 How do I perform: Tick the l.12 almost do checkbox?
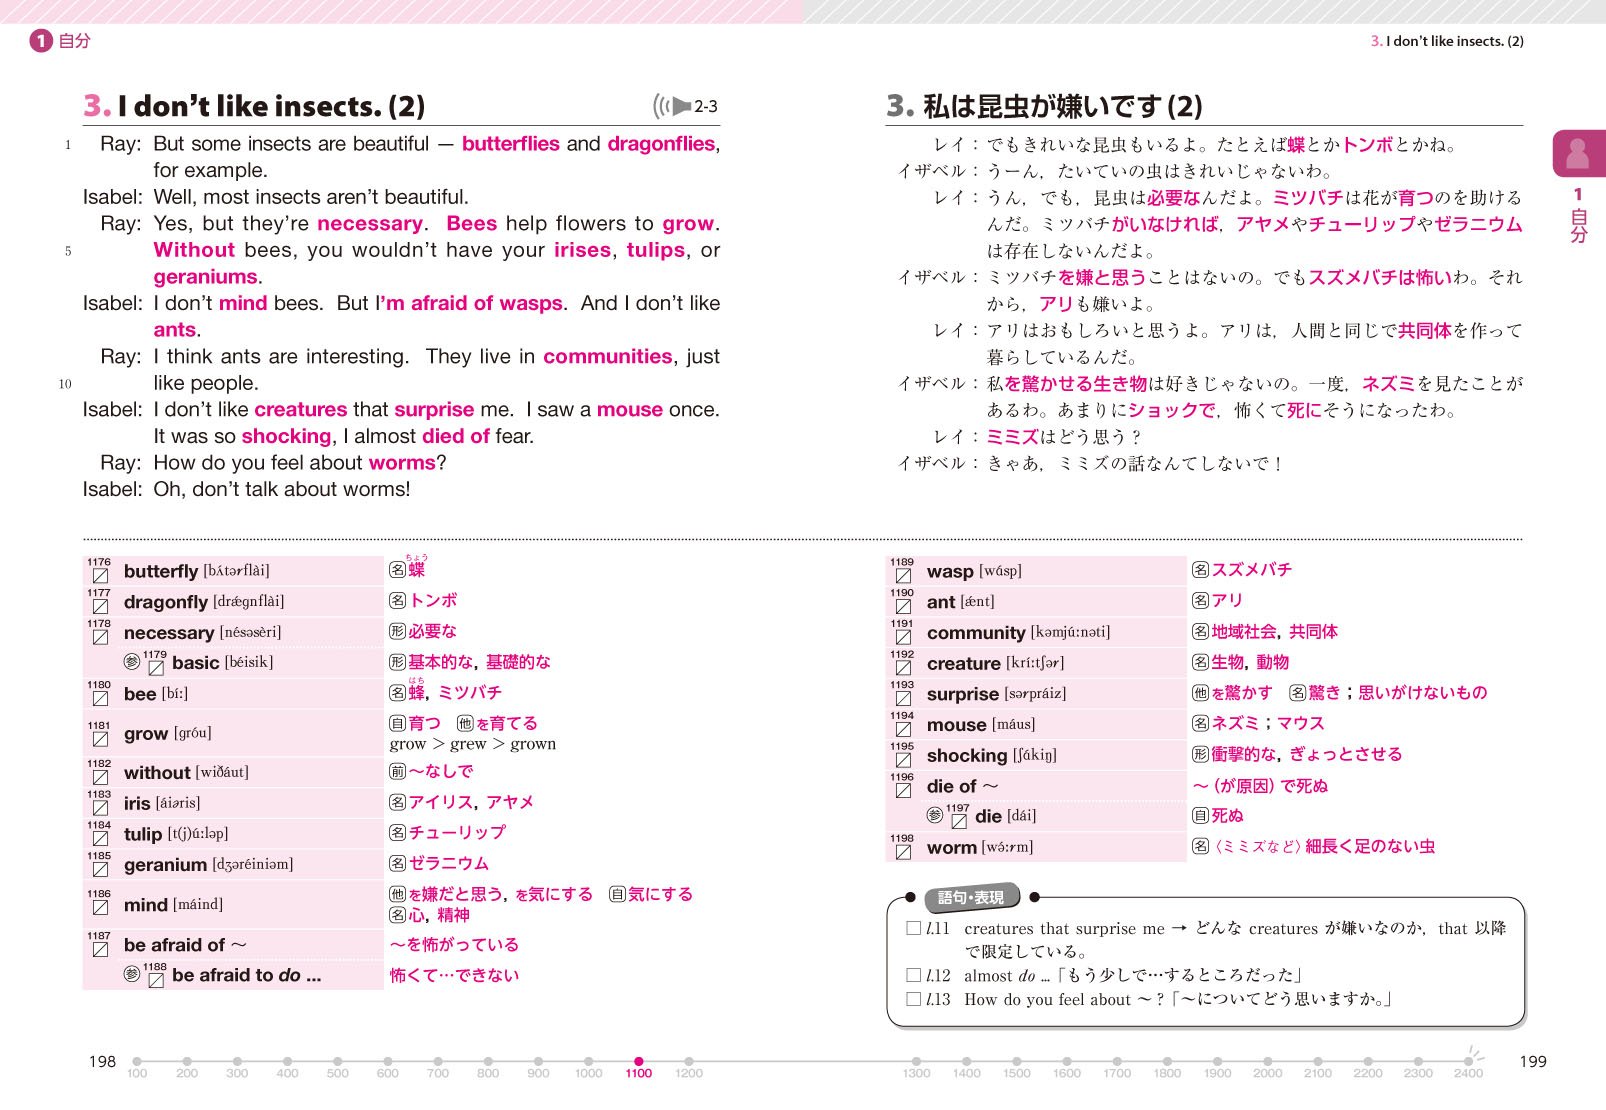(x=913, y=974)
